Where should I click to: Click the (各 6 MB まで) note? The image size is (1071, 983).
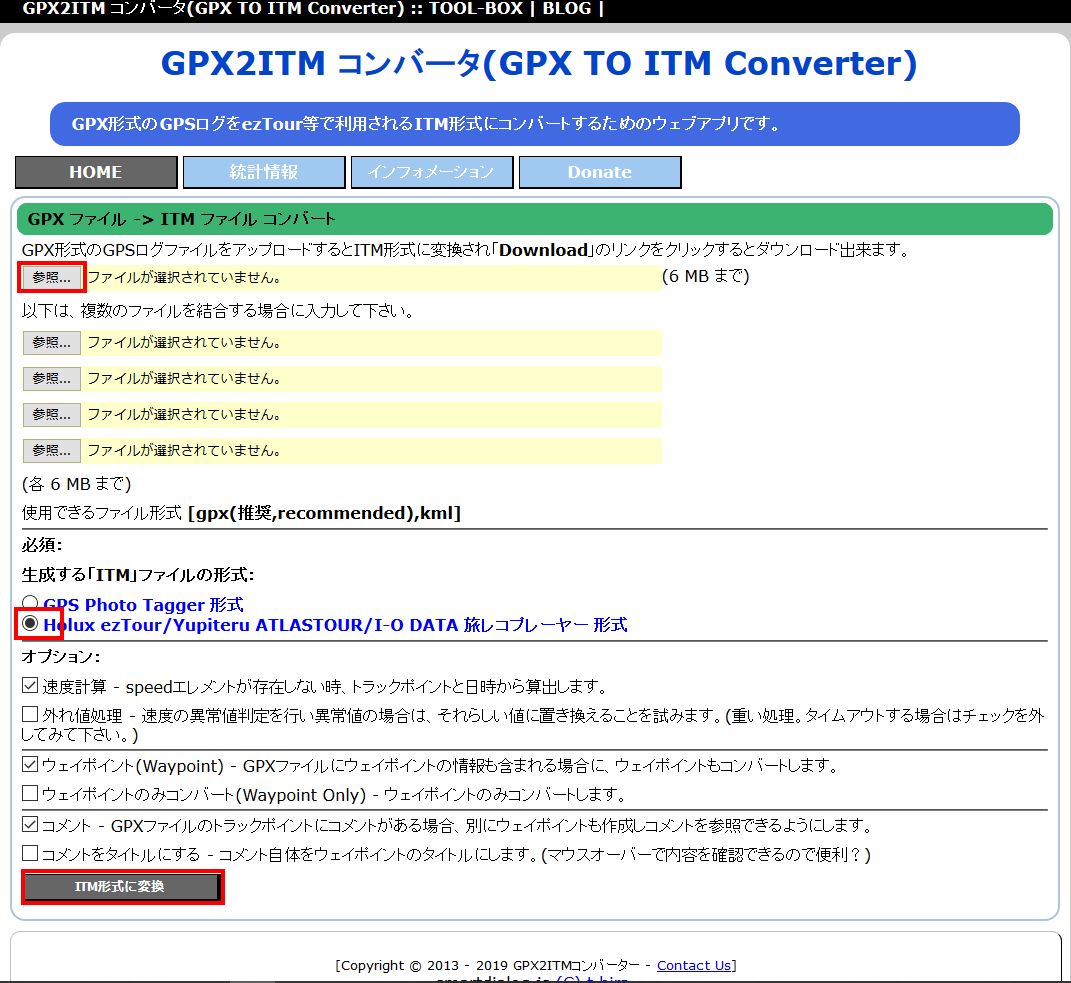[x=76, y=484]
